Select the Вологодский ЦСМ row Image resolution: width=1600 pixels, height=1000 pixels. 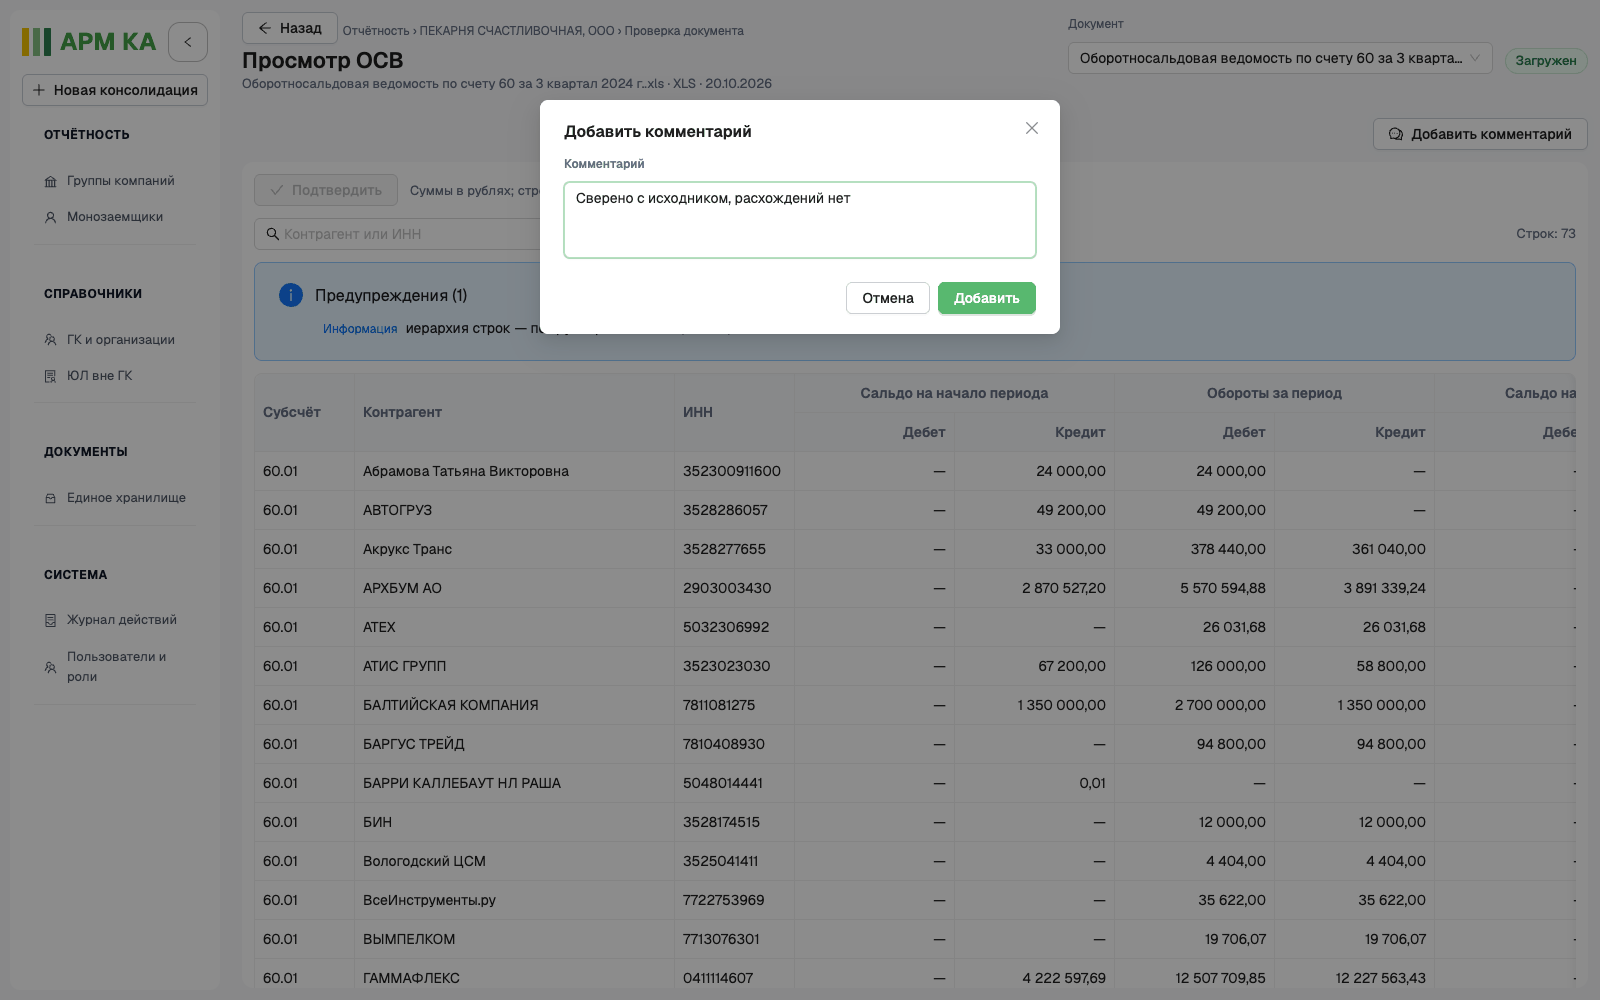[914, 861]
